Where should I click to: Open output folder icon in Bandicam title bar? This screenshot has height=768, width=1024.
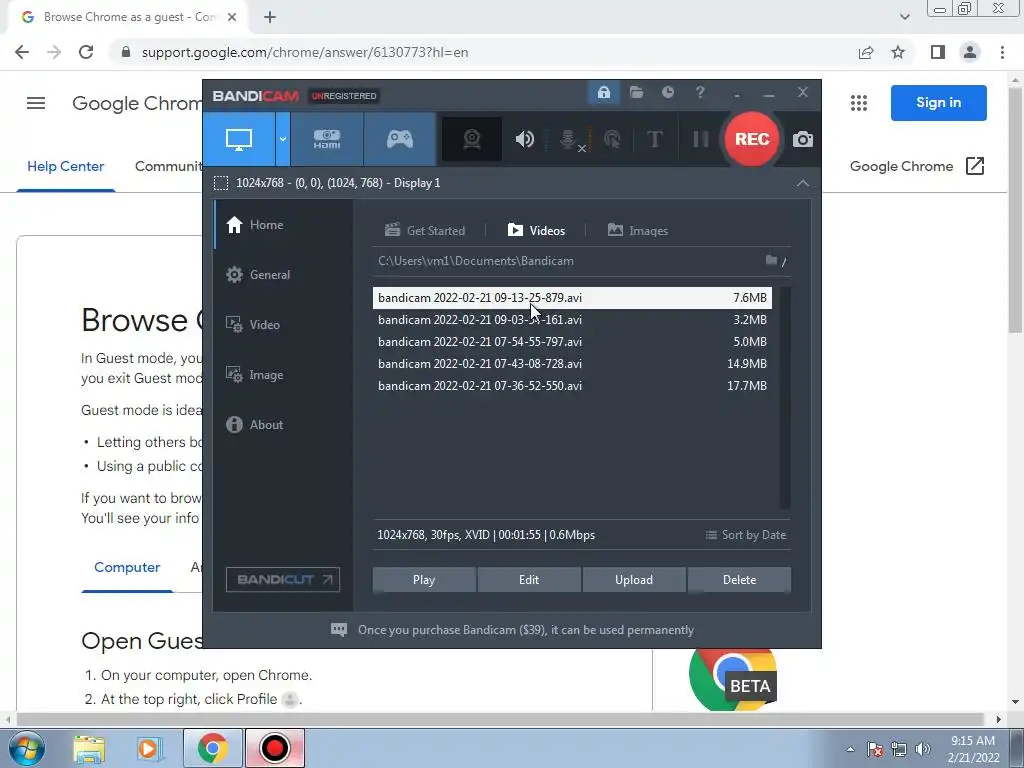coord(636,93)
